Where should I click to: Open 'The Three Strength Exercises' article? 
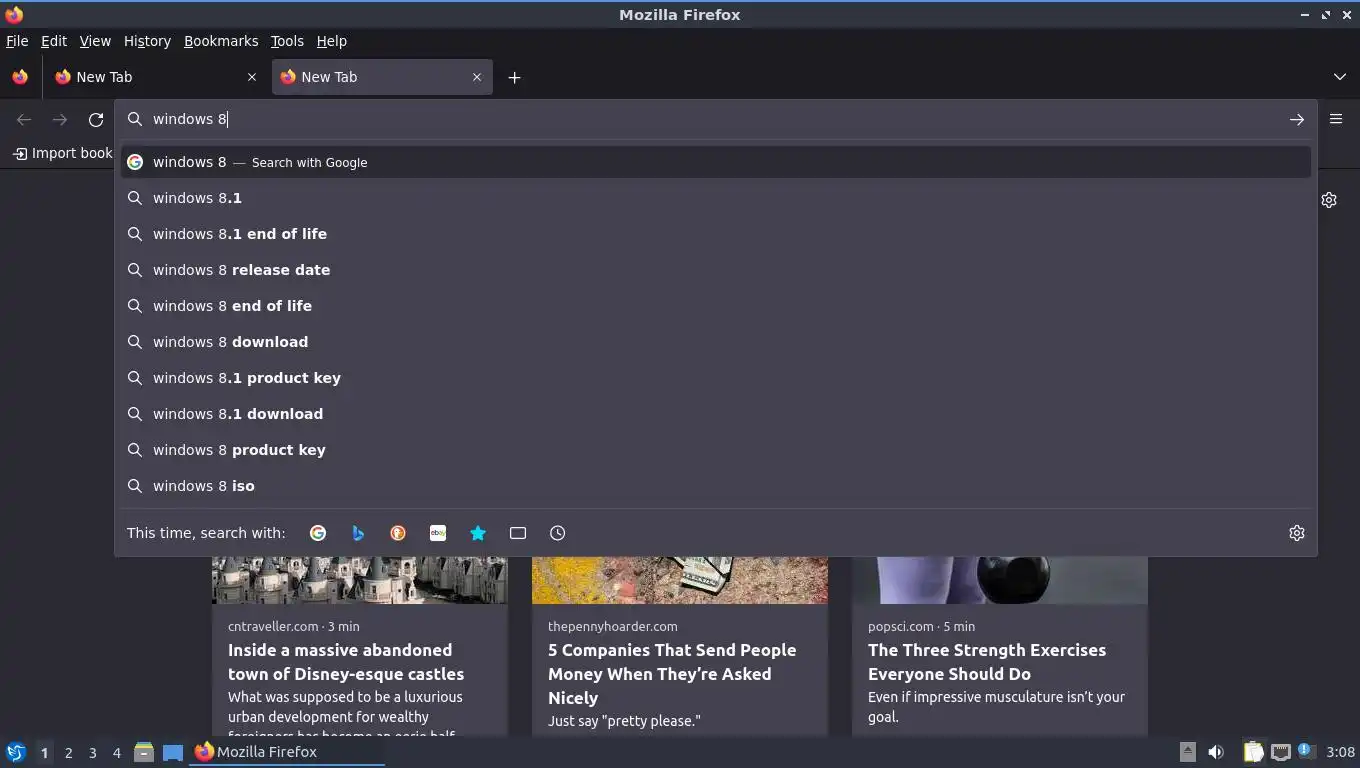click(987, 662)
